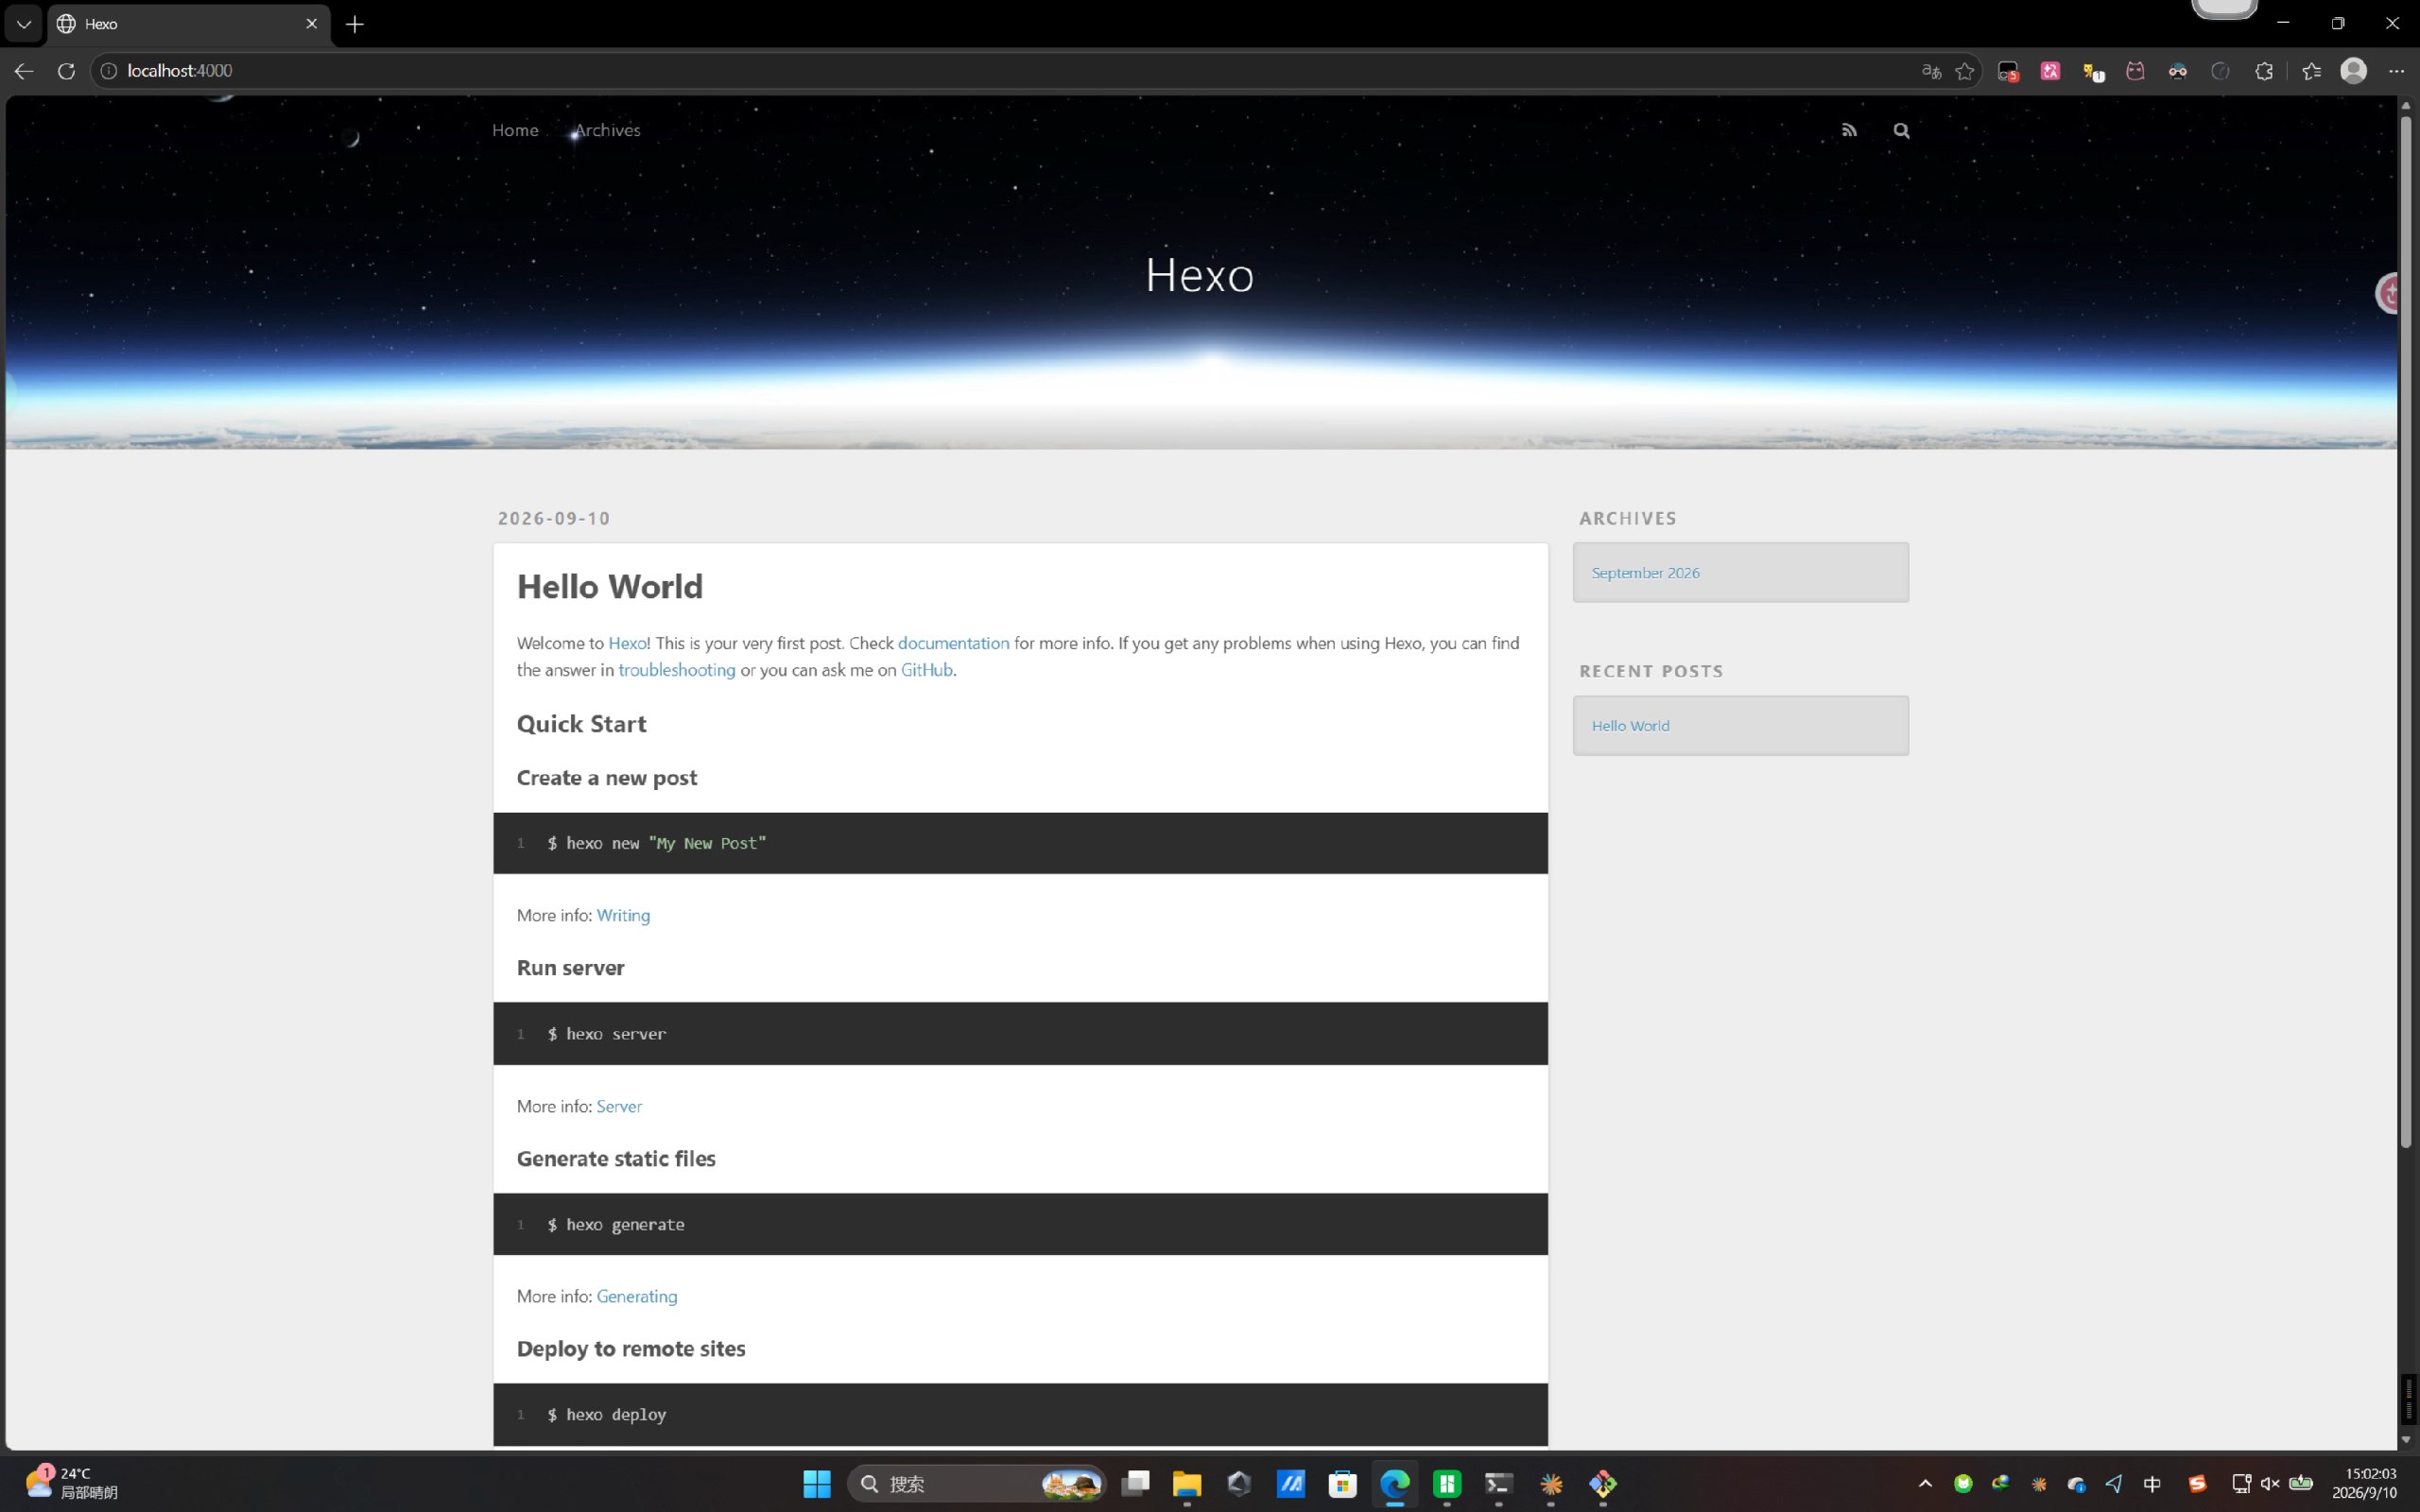Open the Favorites hub icon
2420x1512 pixels.
click(x=2311, y=71)
